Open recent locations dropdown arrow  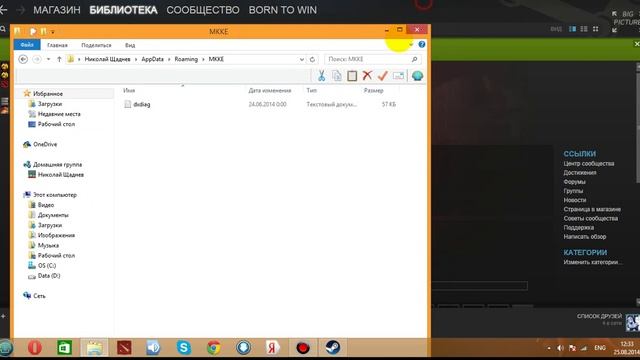(x=49, y=59)
